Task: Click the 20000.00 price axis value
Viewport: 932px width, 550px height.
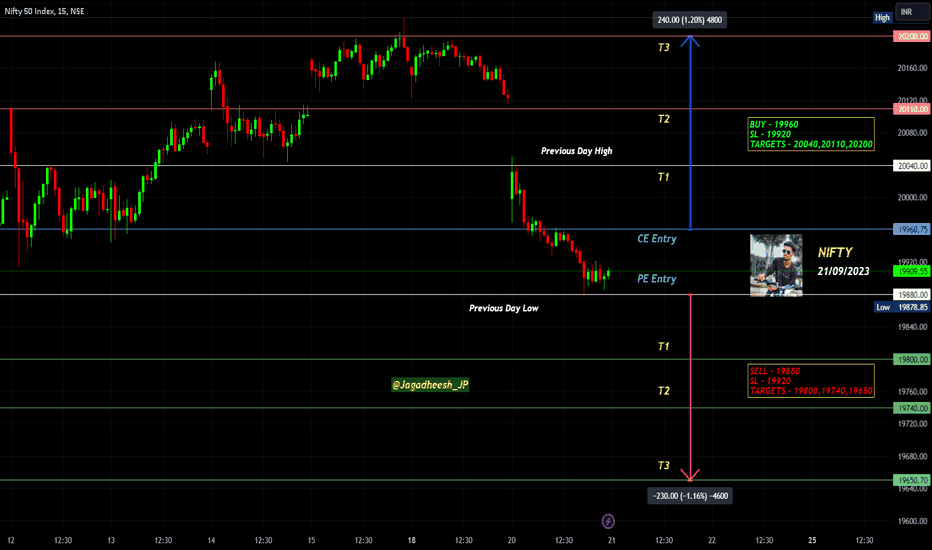Action: (912, 197)
